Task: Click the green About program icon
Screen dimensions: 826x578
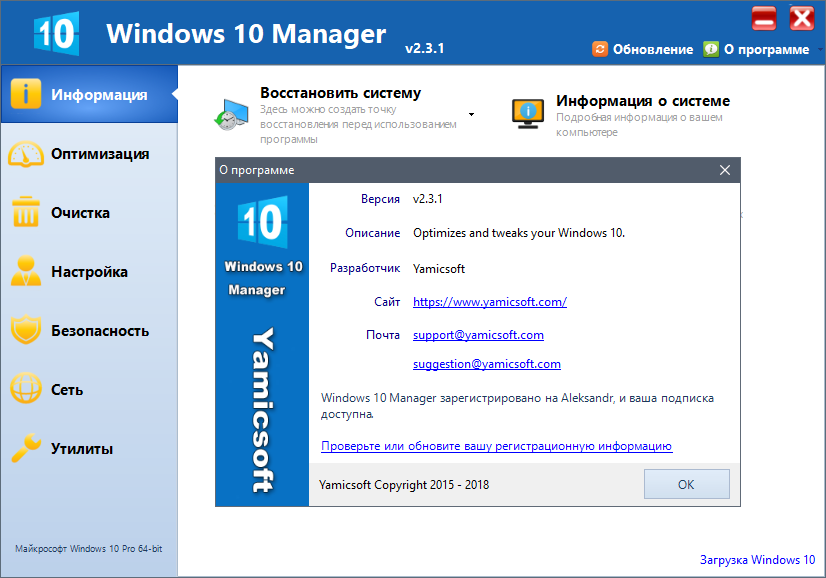Action: (x=711, y=49)
